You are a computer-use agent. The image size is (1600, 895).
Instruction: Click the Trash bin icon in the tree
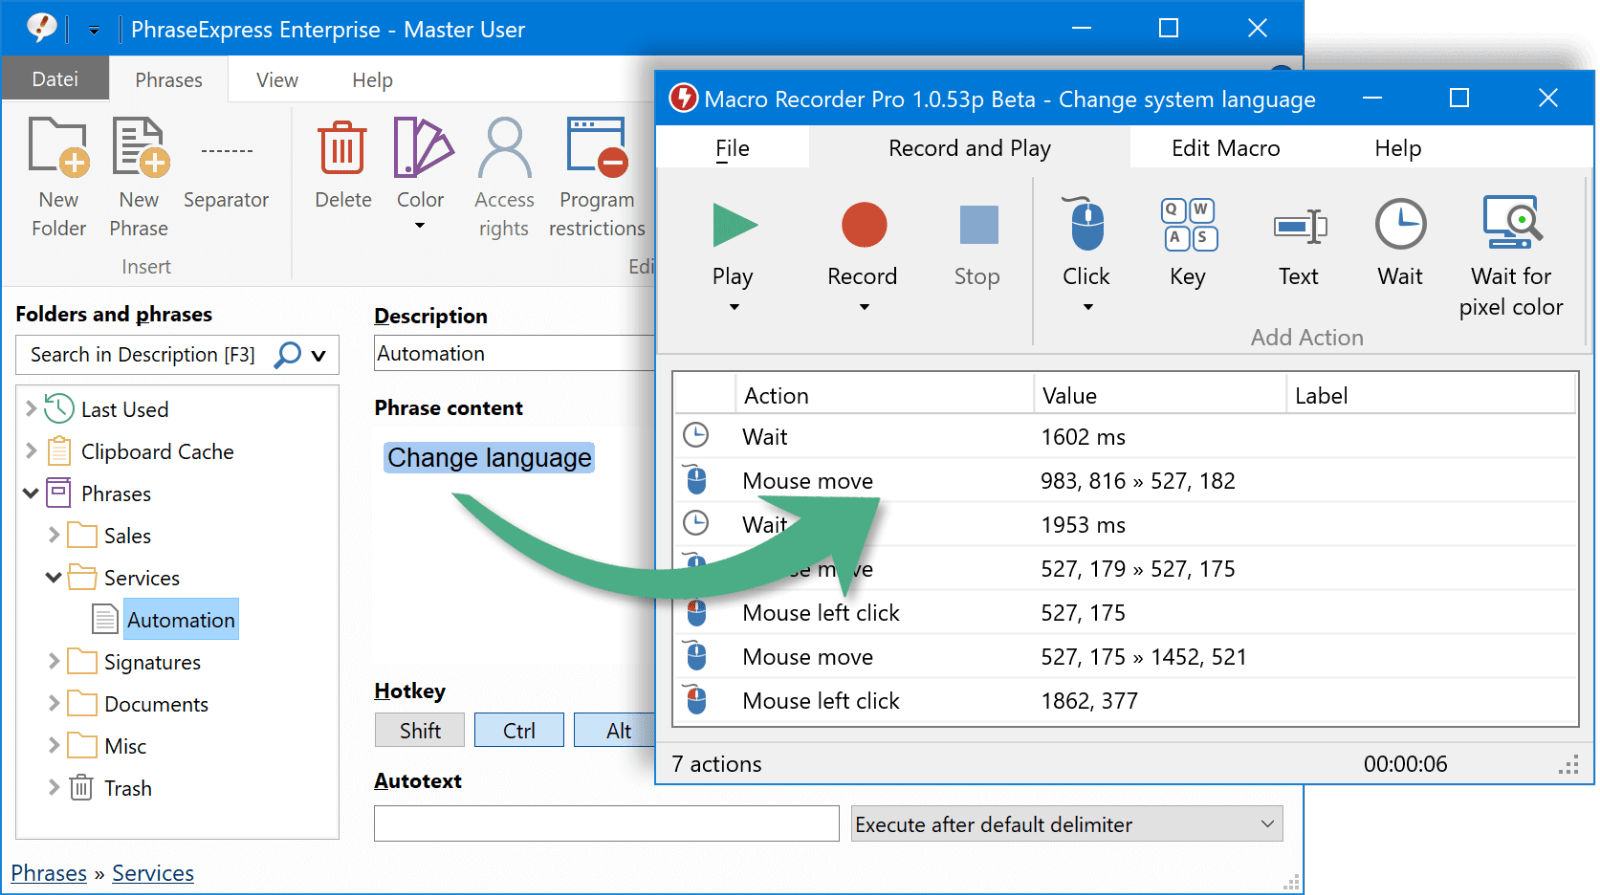click(x=81, y=788)
